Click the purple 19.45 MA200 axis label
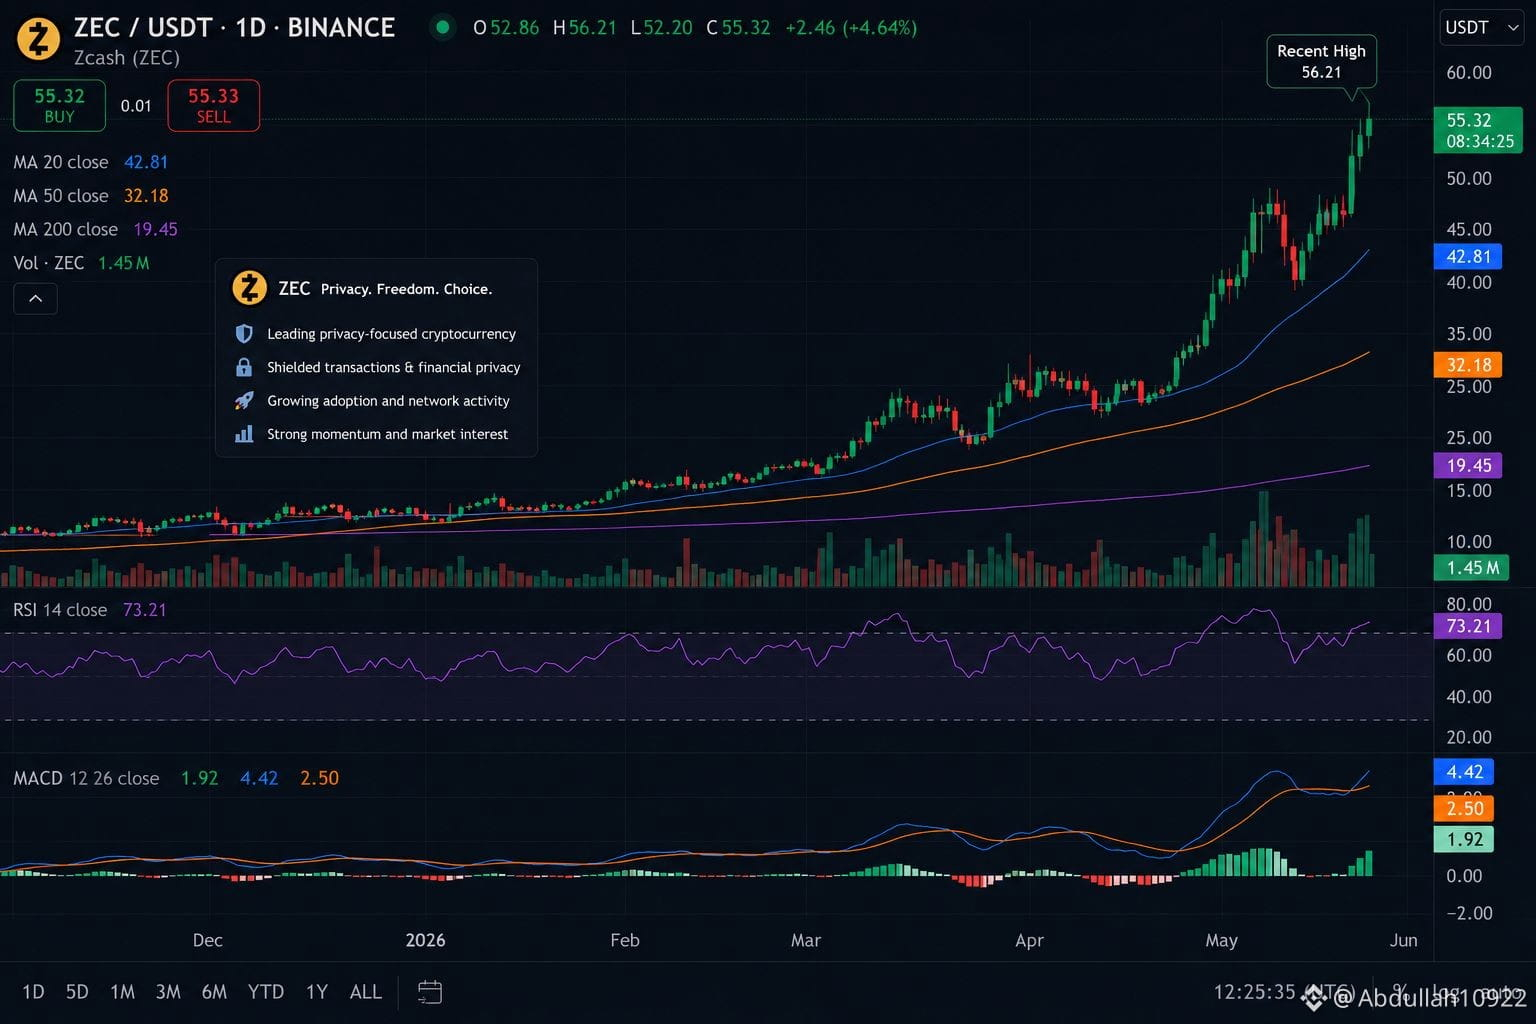Screen dimensions: 1536x1024 [x=1468, y=465]
